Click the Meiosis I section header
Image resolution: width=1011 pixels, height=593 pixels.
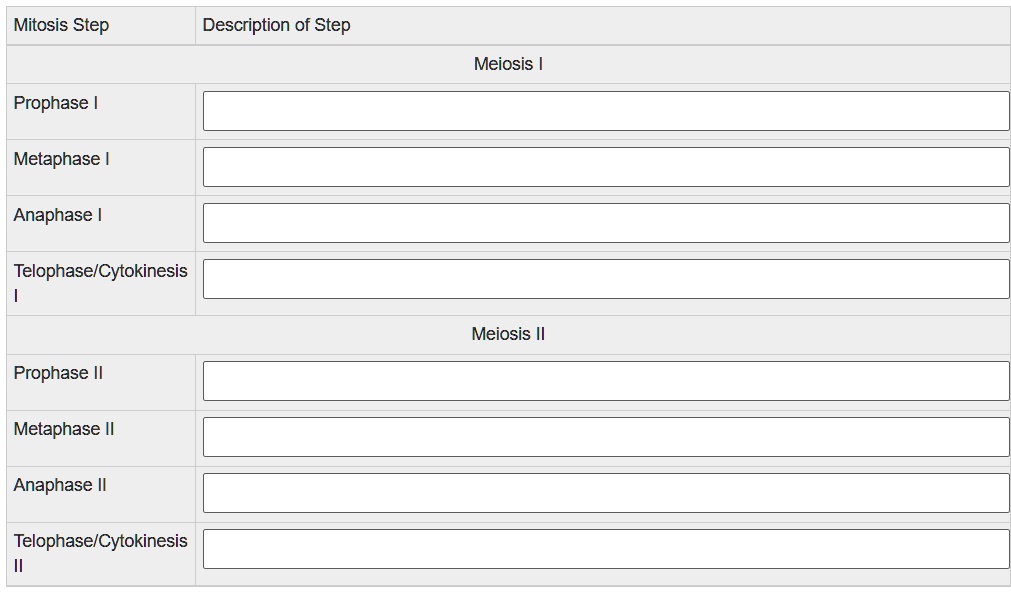tap(506, 62)
